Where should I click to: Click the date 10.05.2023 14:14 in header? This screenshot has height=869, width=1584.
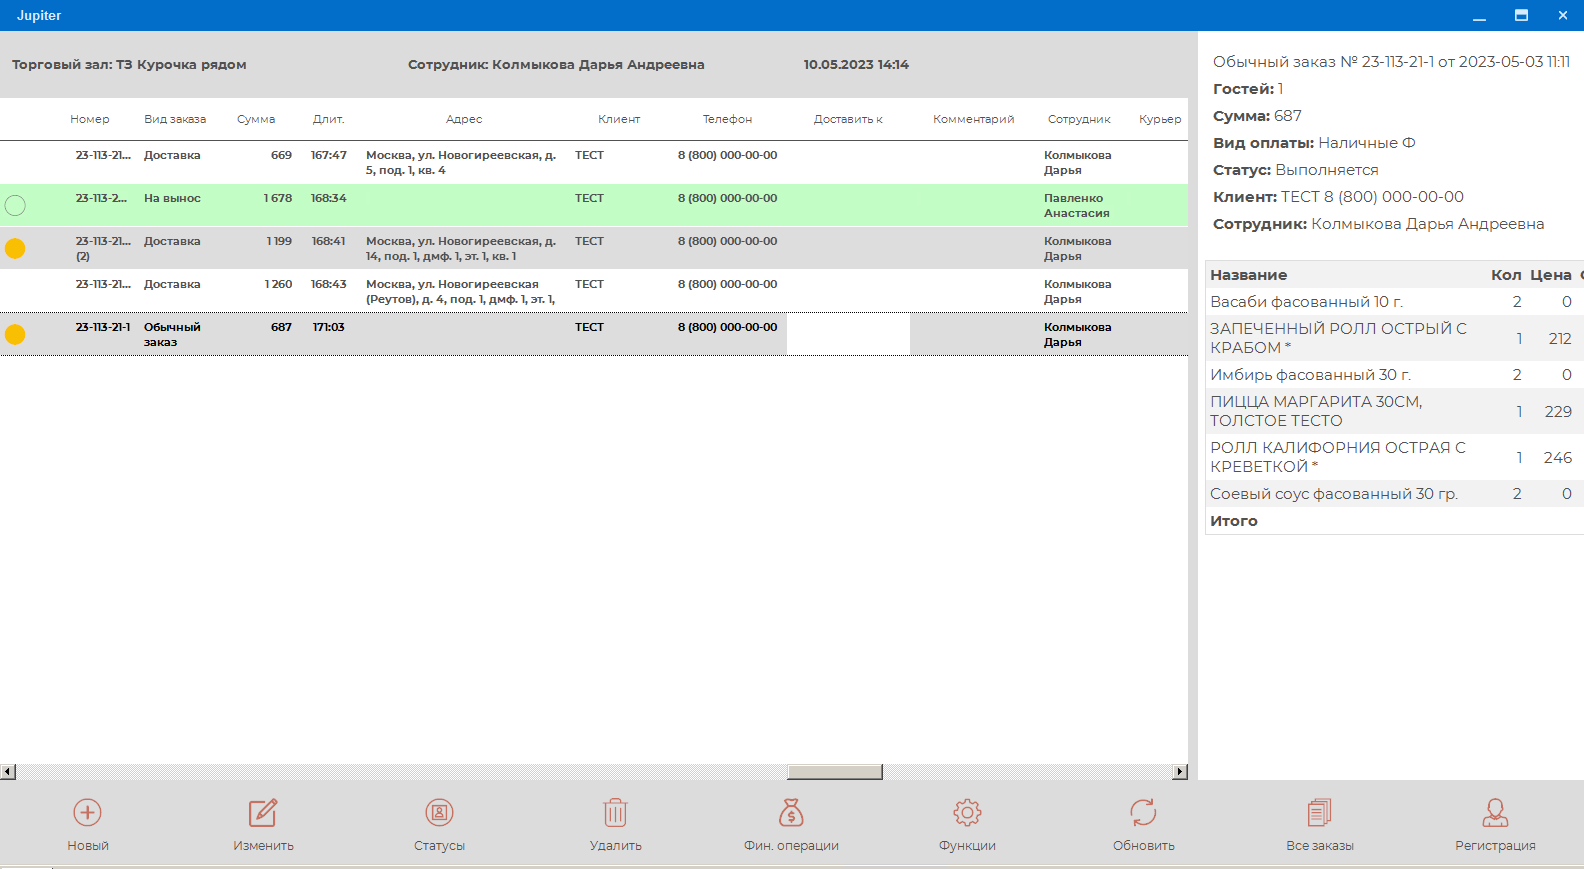[x=856, y=65]
